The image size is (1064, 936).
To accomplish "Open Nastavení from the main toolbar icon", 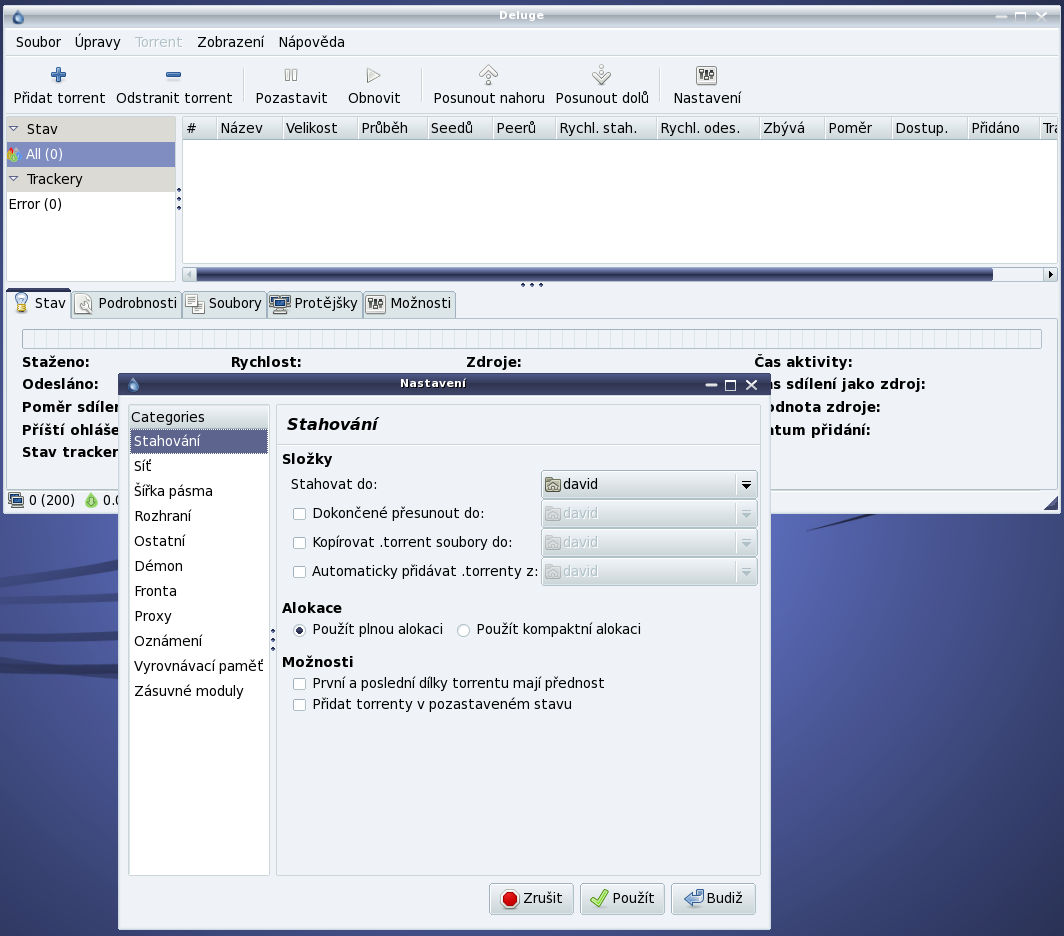I will coord(706,75).
